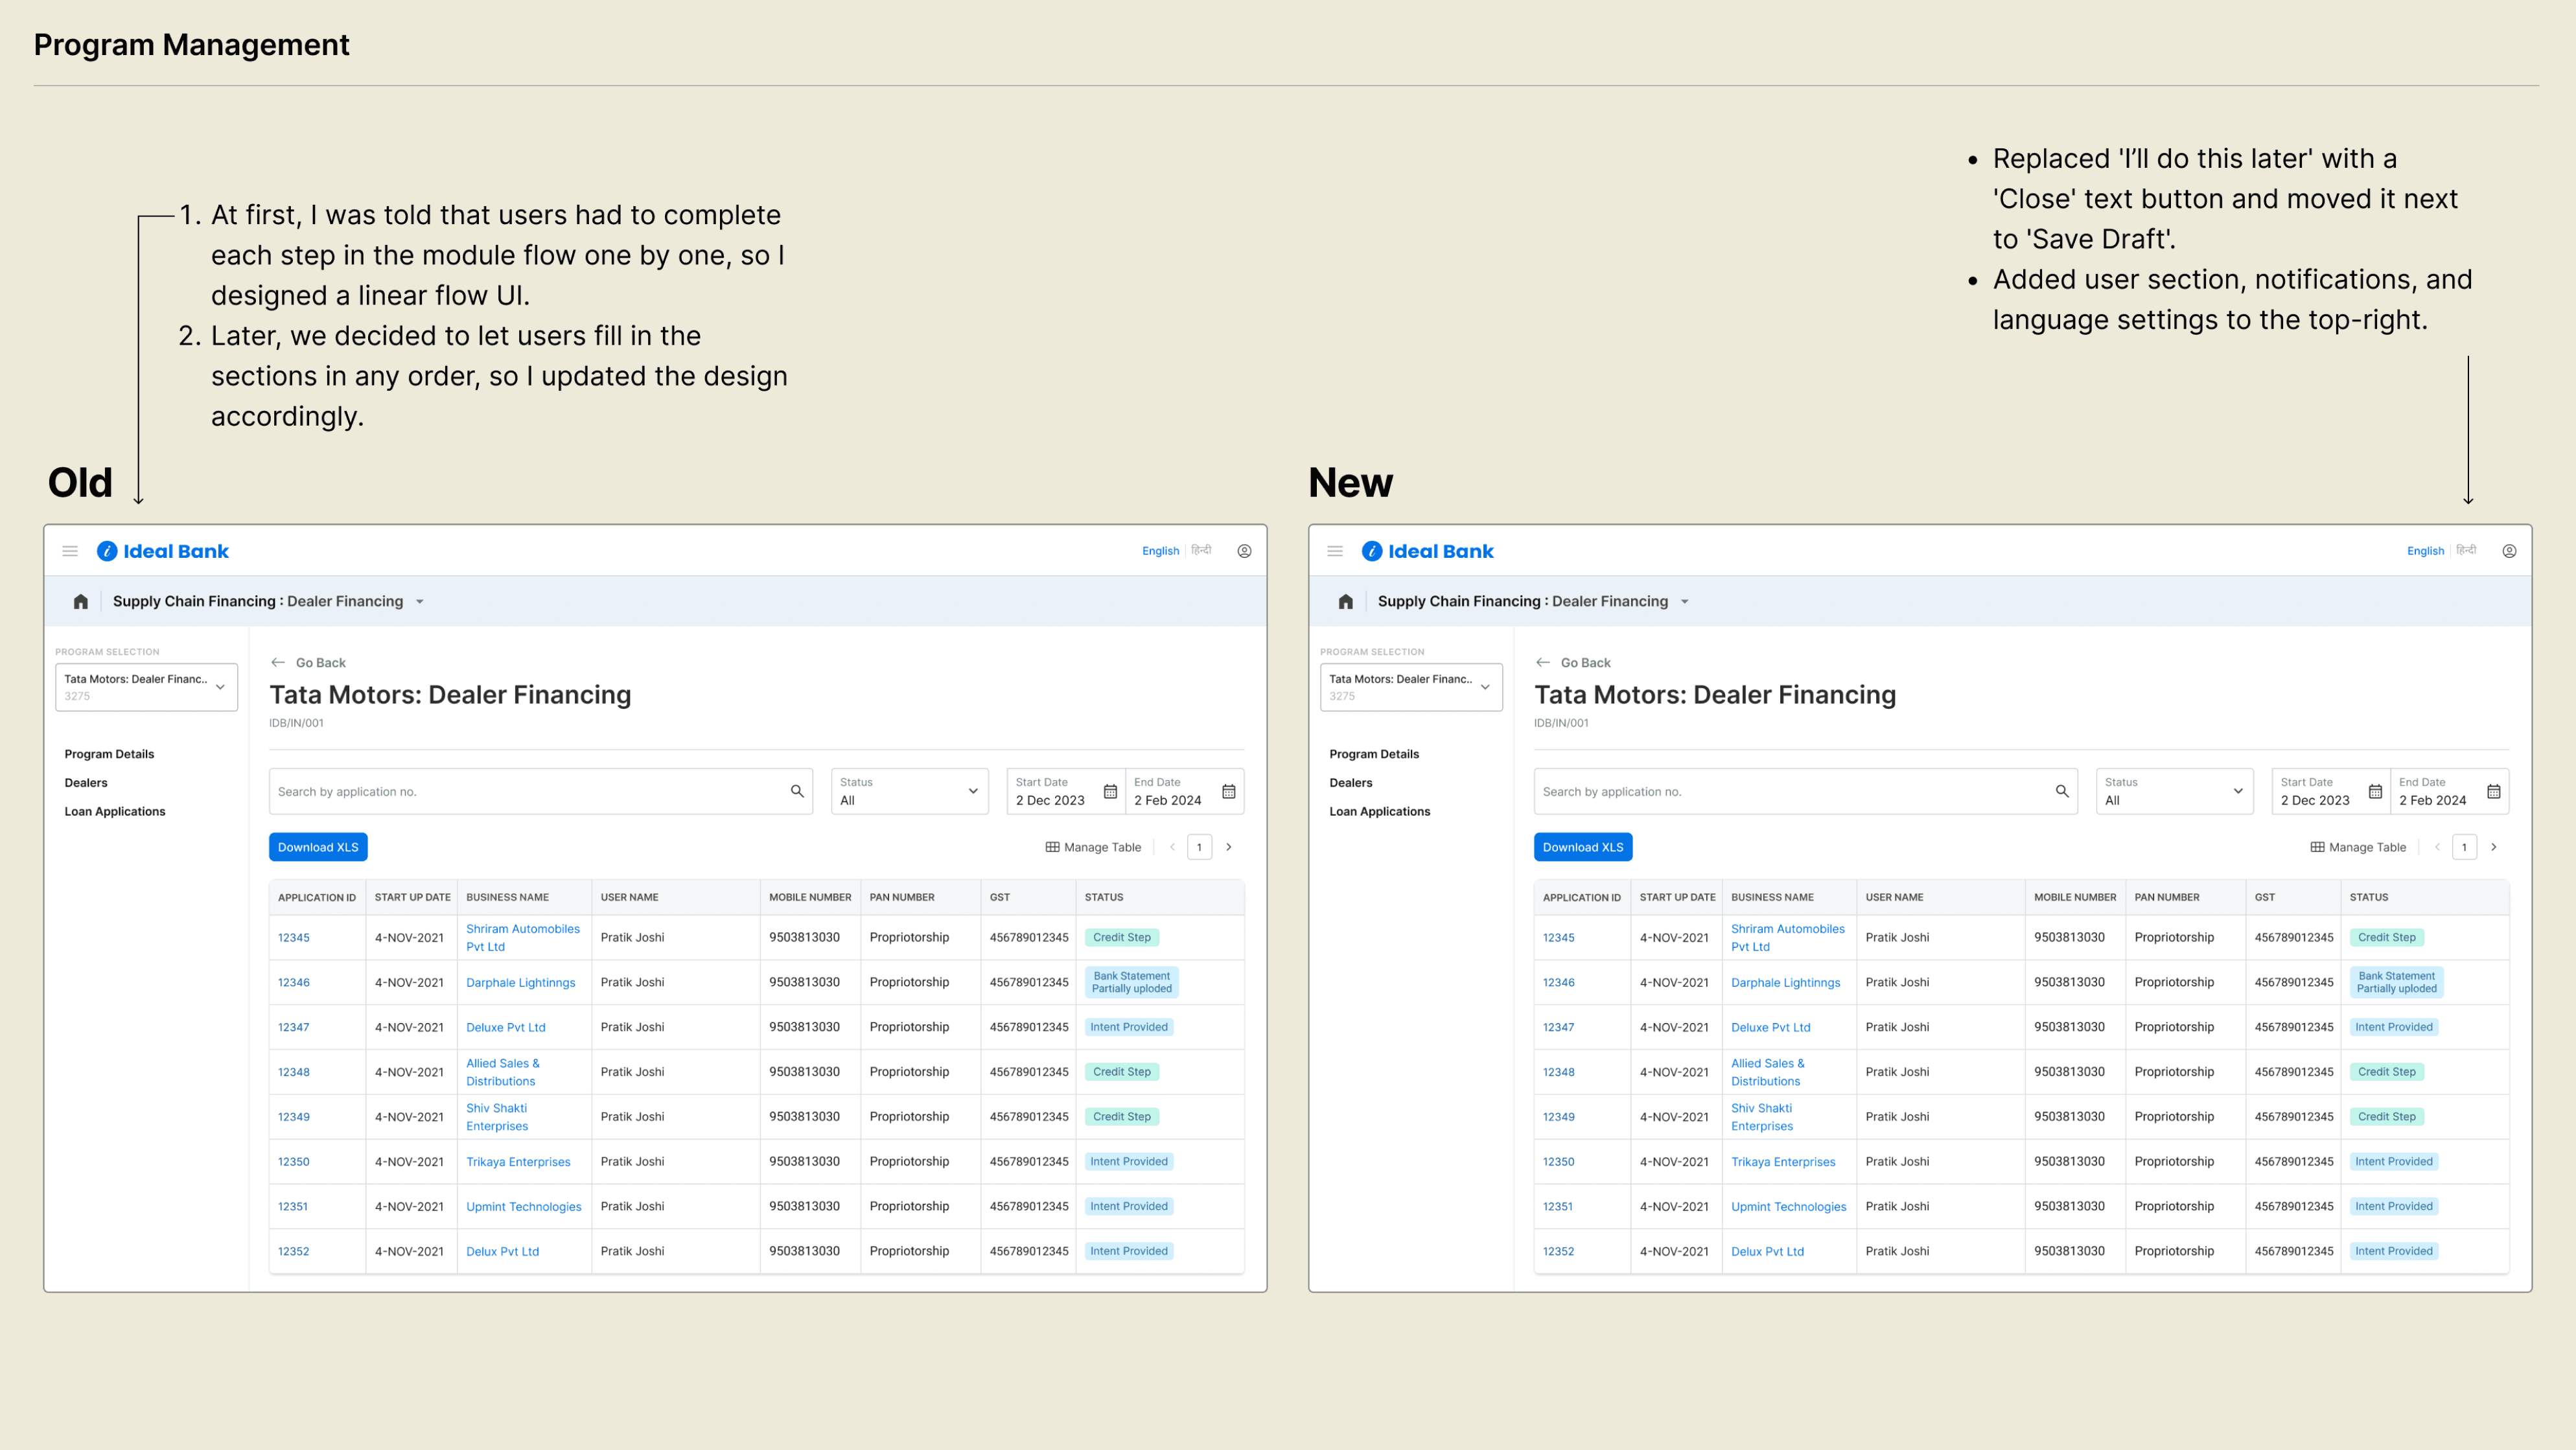The width and height of the screenshot is (2576, 1450).
Task: Open Program Selection dropdown in New panel
Action: 1411,687
